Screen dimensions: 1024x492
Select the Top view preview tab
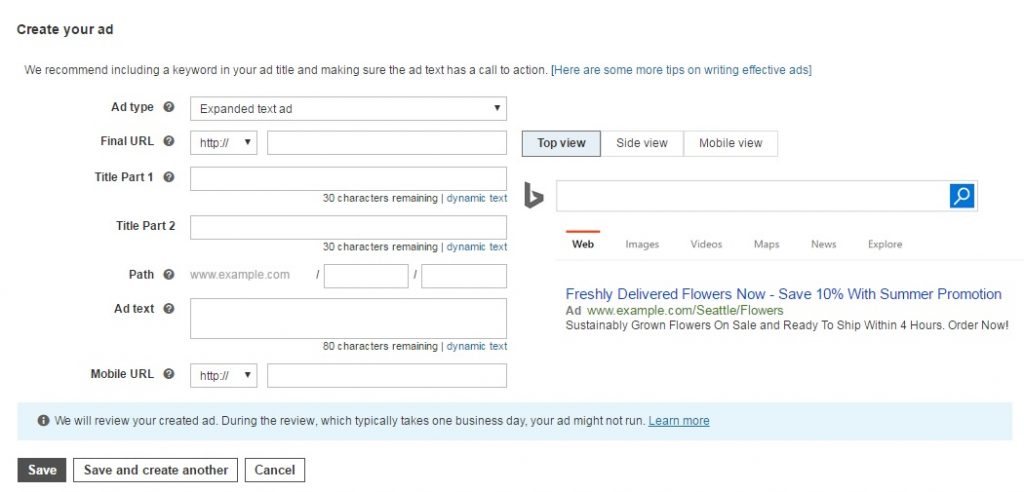pos(561,143)
